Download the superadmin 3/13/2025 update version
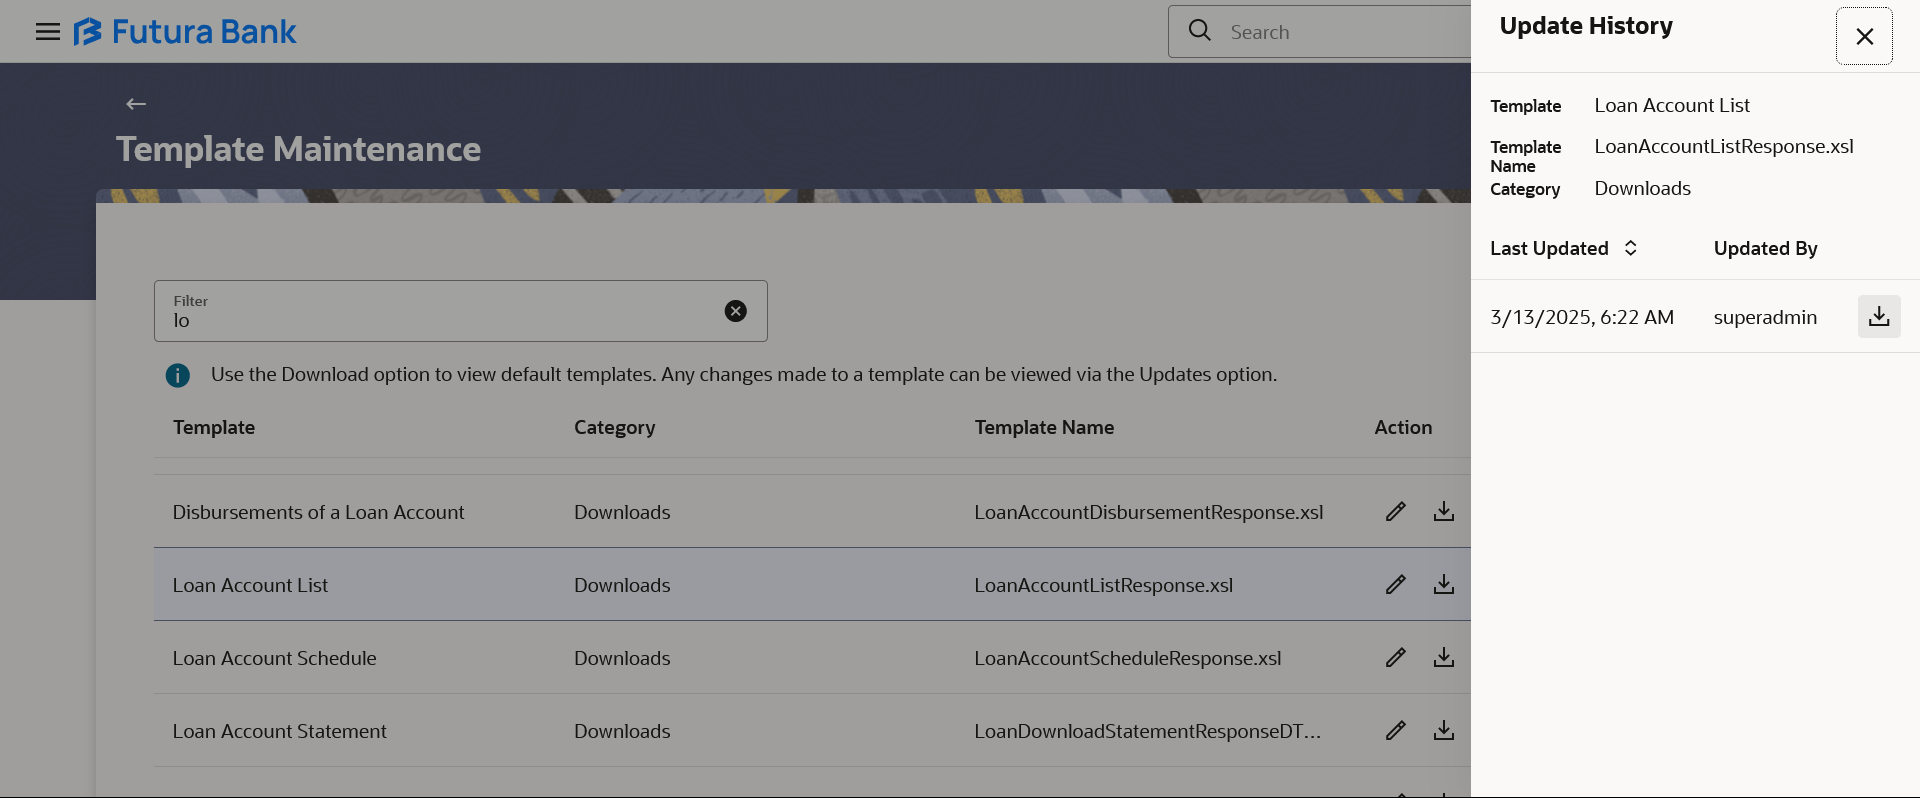The width and height of the screenshot is (1920, 798). (1879, 317)
